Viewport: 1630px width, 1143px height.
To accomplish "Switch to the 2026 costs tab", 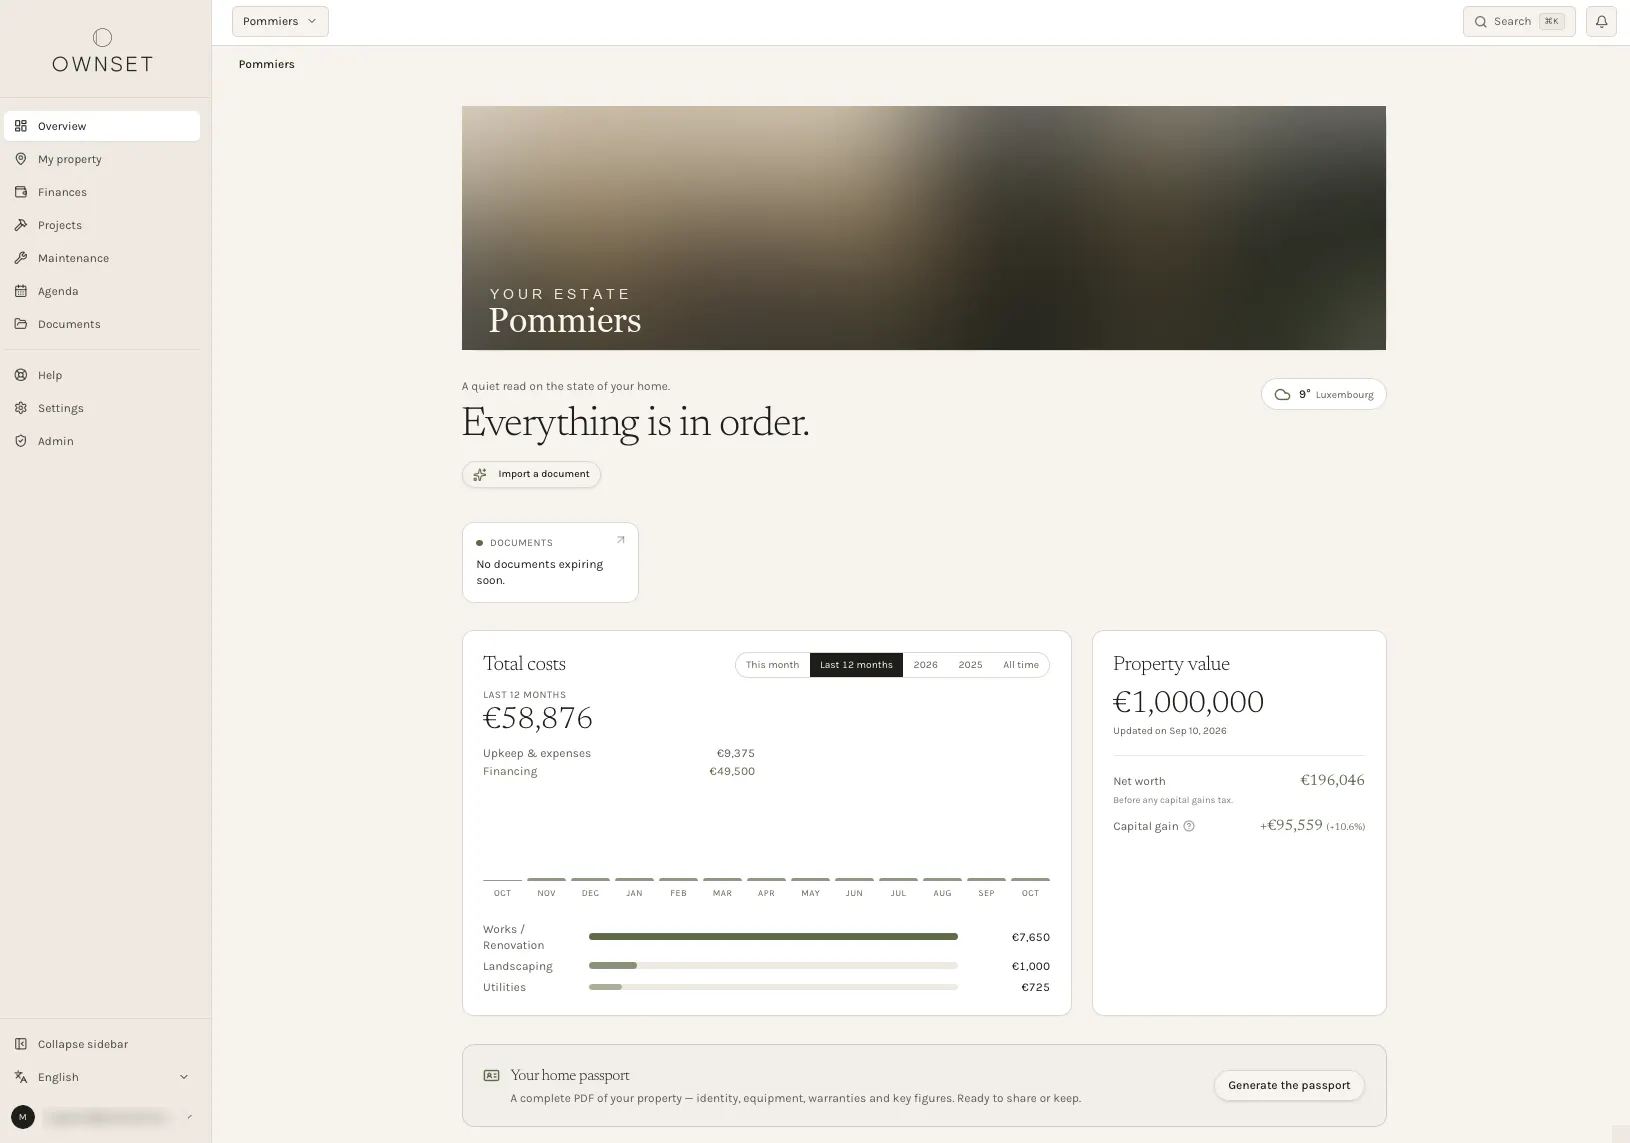I will pos(925,665).
